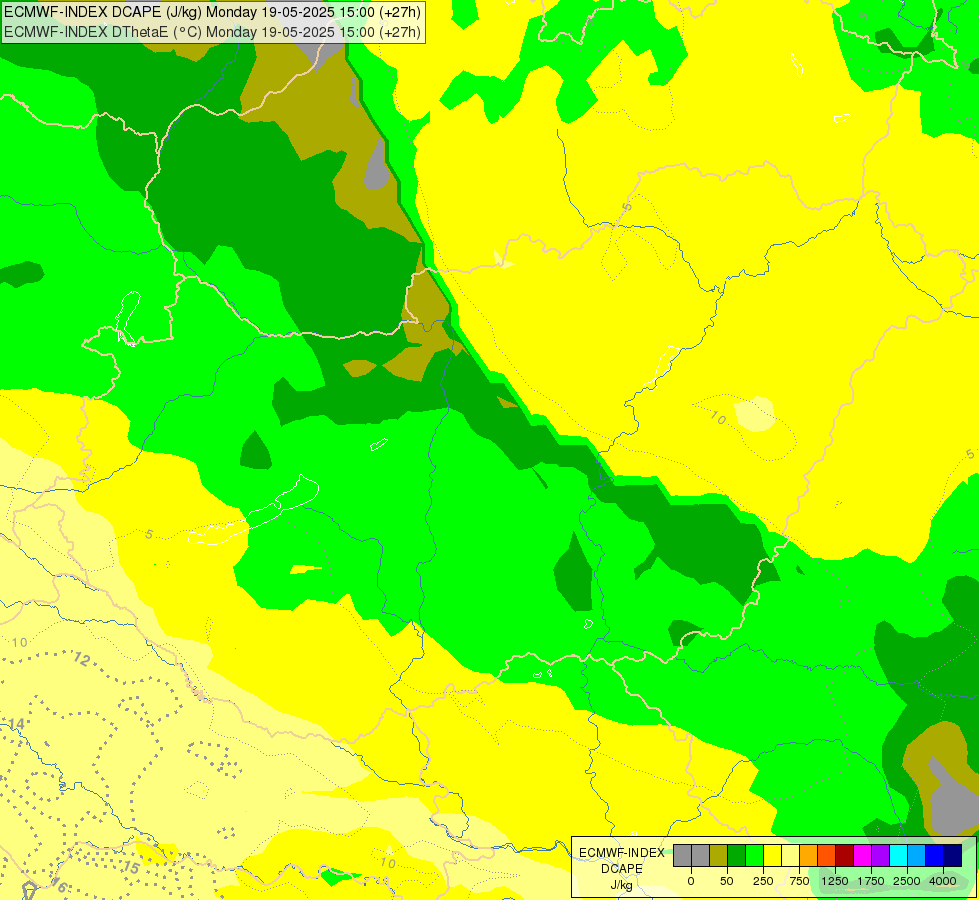This screenshot has height=900, width=979.
Task: Click the legend value 0
Action: 691,881
